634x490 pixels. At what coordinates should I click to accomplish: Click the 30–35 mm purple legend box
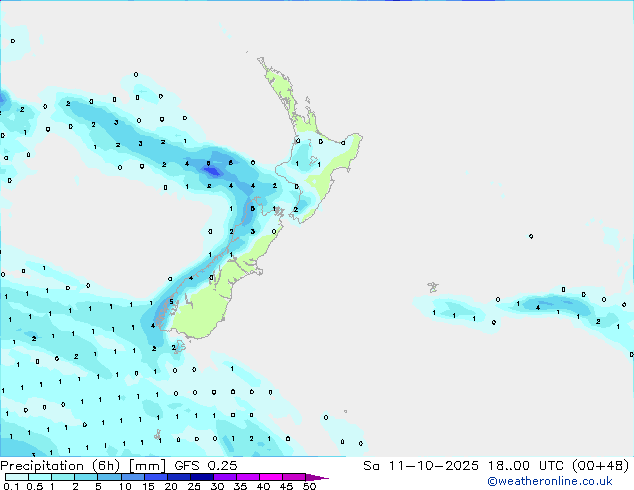[x=224, y=477]
